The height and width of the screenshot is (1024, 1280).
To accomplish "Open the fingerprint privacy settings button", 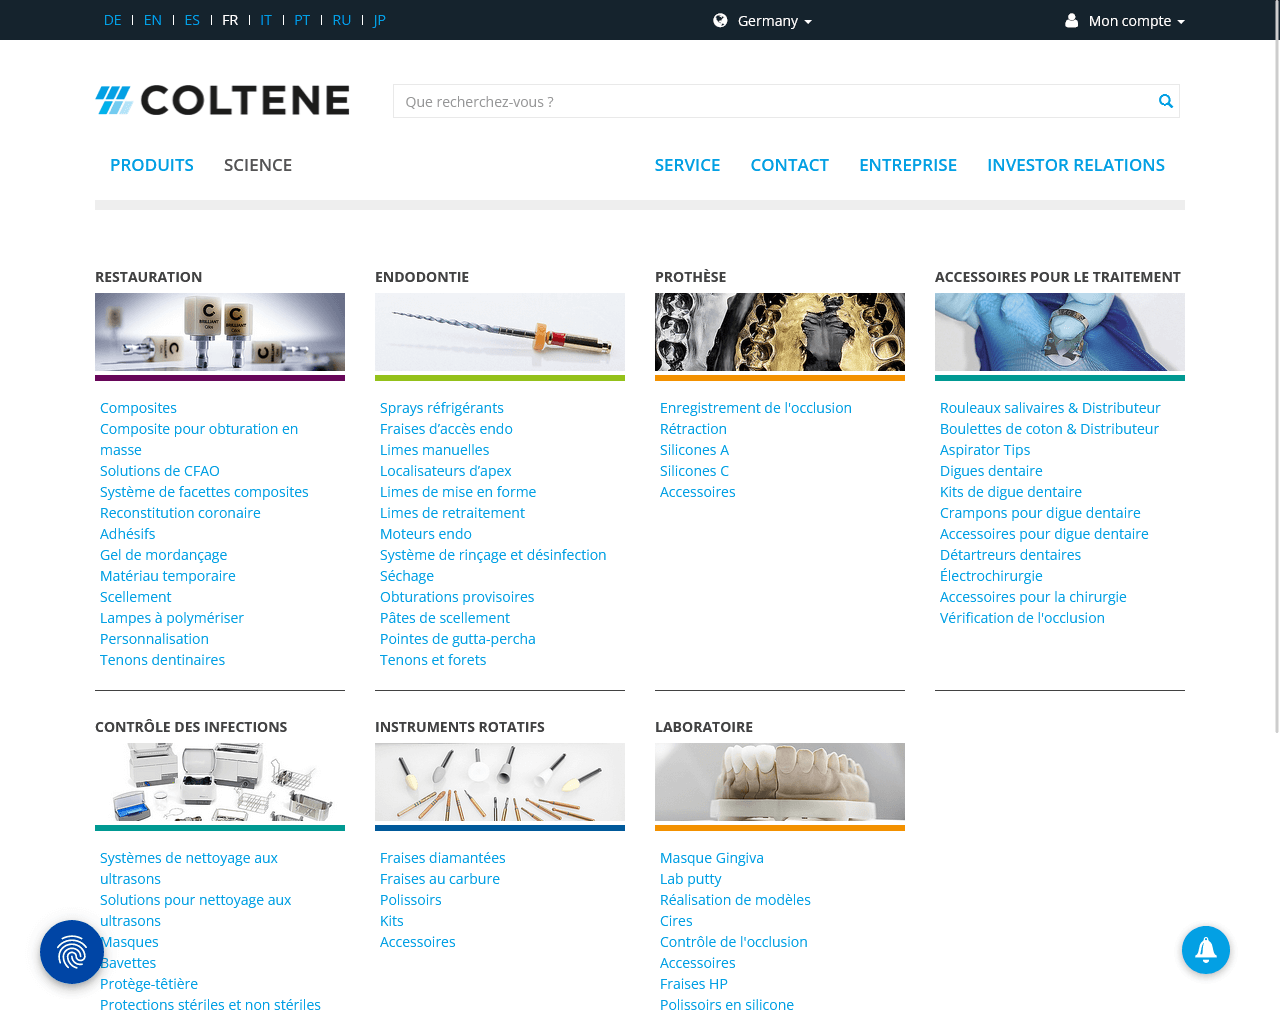I will tap(72, 952).
